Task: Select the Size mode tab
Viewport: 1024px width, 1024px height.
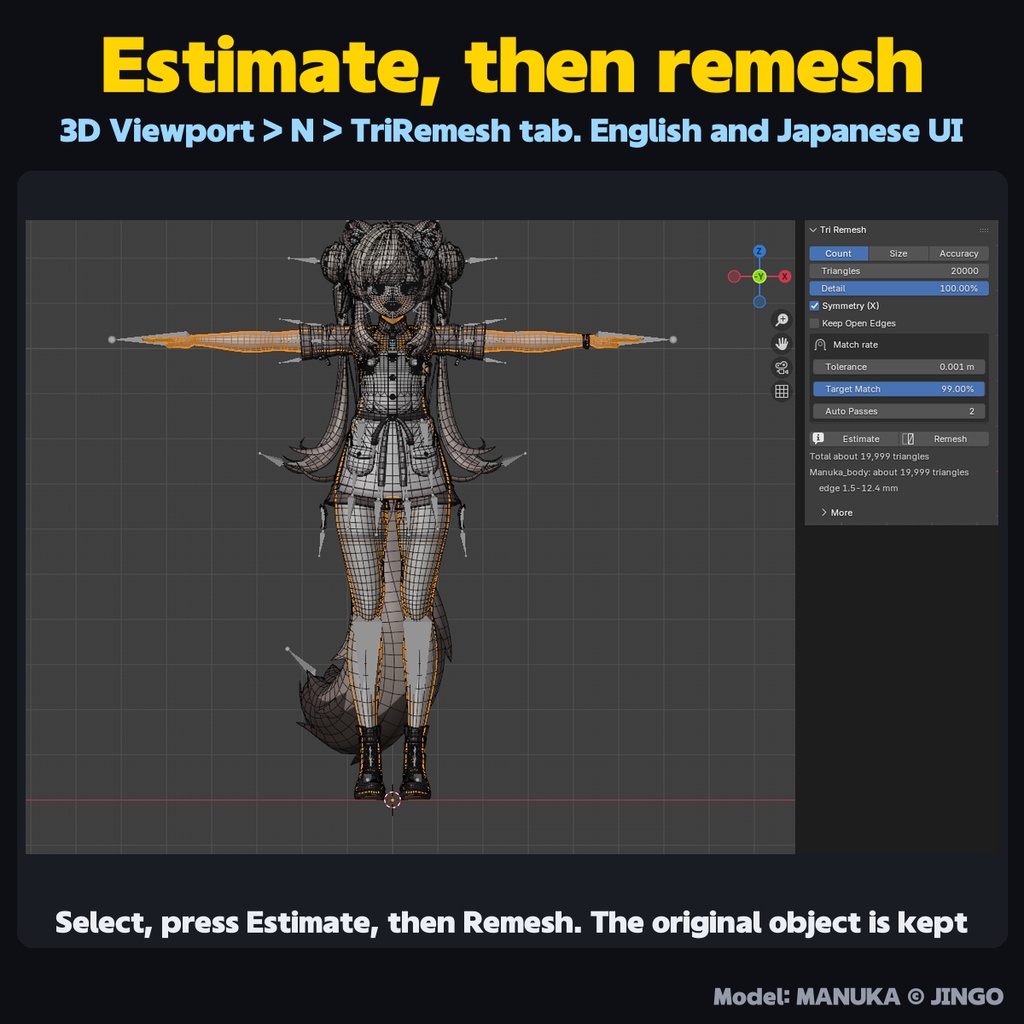Action: 899,253
